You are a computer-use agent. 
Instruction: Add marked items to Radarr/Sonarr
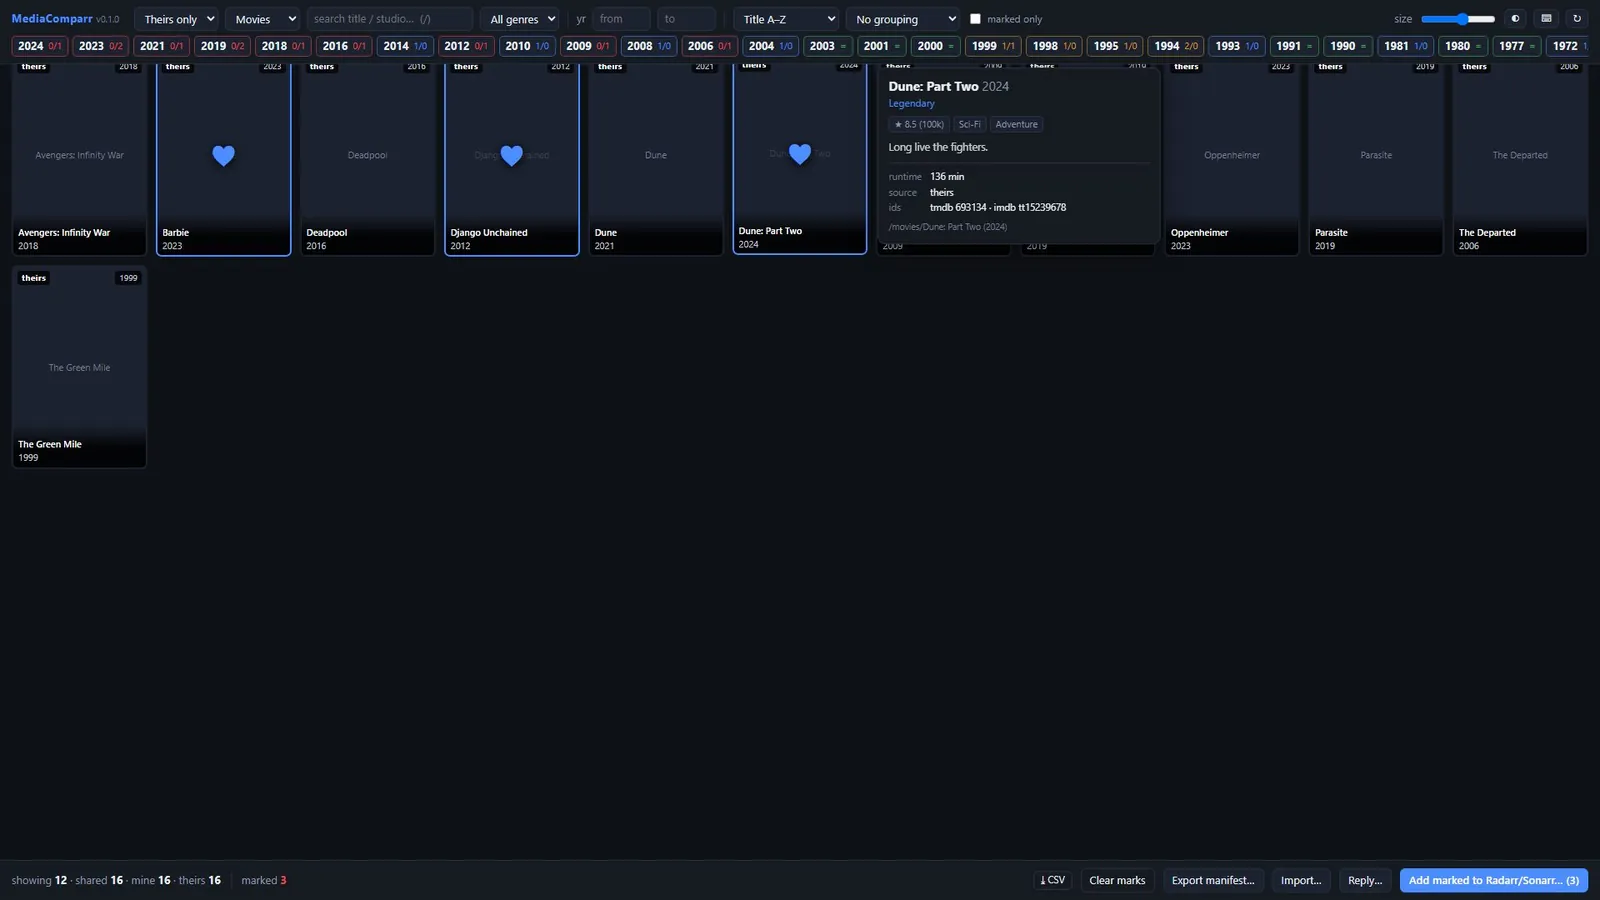pos(1494,880)
